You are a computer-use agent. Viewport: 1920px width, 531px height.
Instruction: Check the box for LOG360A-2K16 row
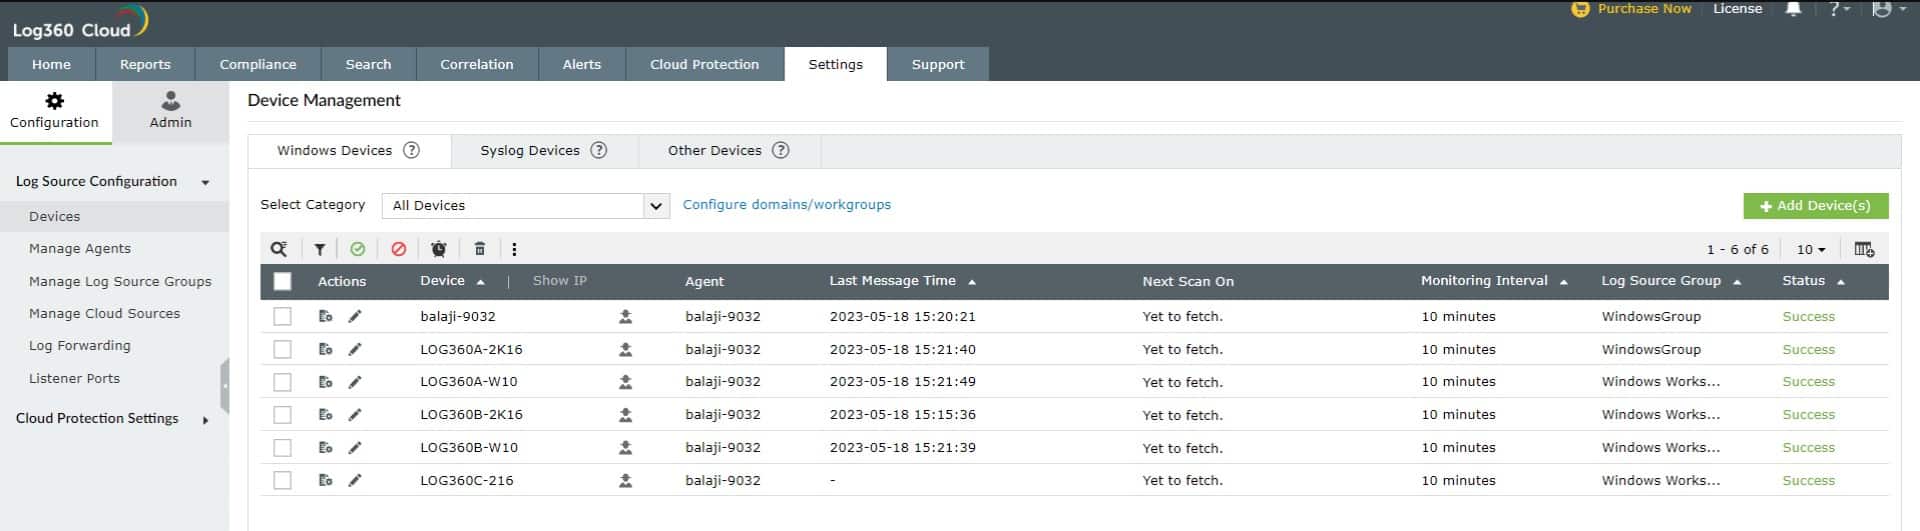pos(283,349)
